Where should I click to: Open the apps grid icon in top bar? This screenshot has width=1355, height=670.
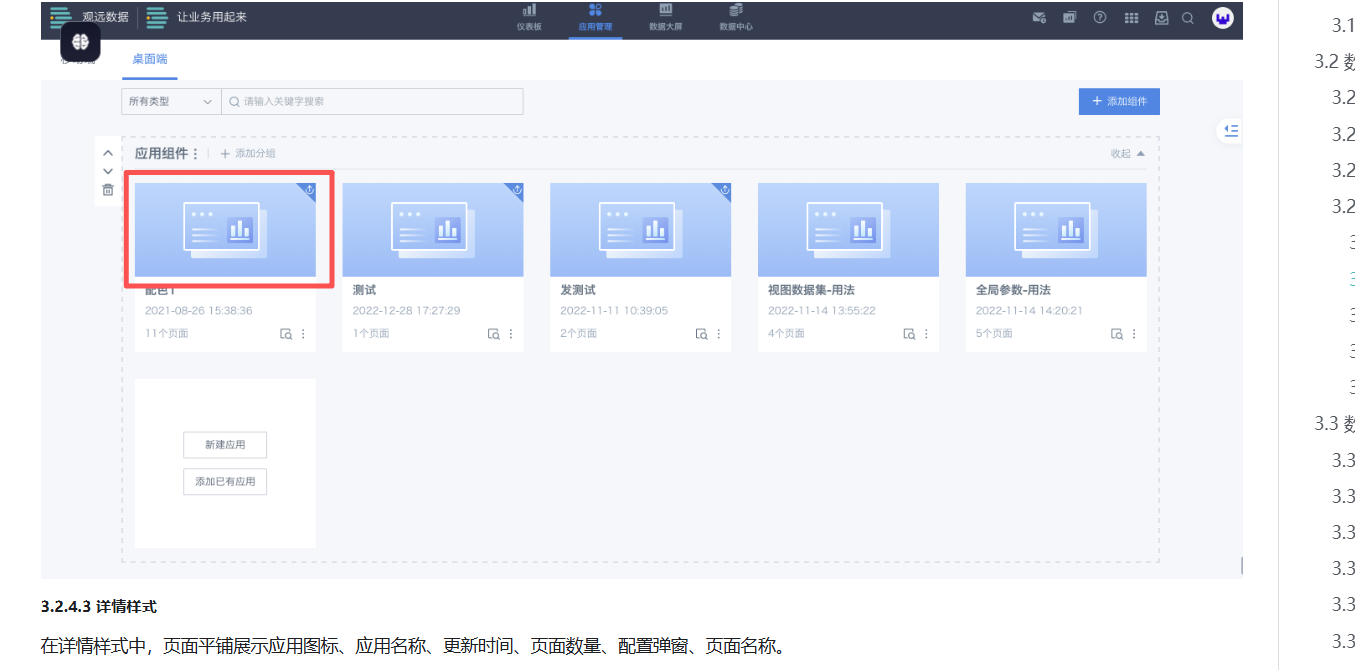[1131, 18]
